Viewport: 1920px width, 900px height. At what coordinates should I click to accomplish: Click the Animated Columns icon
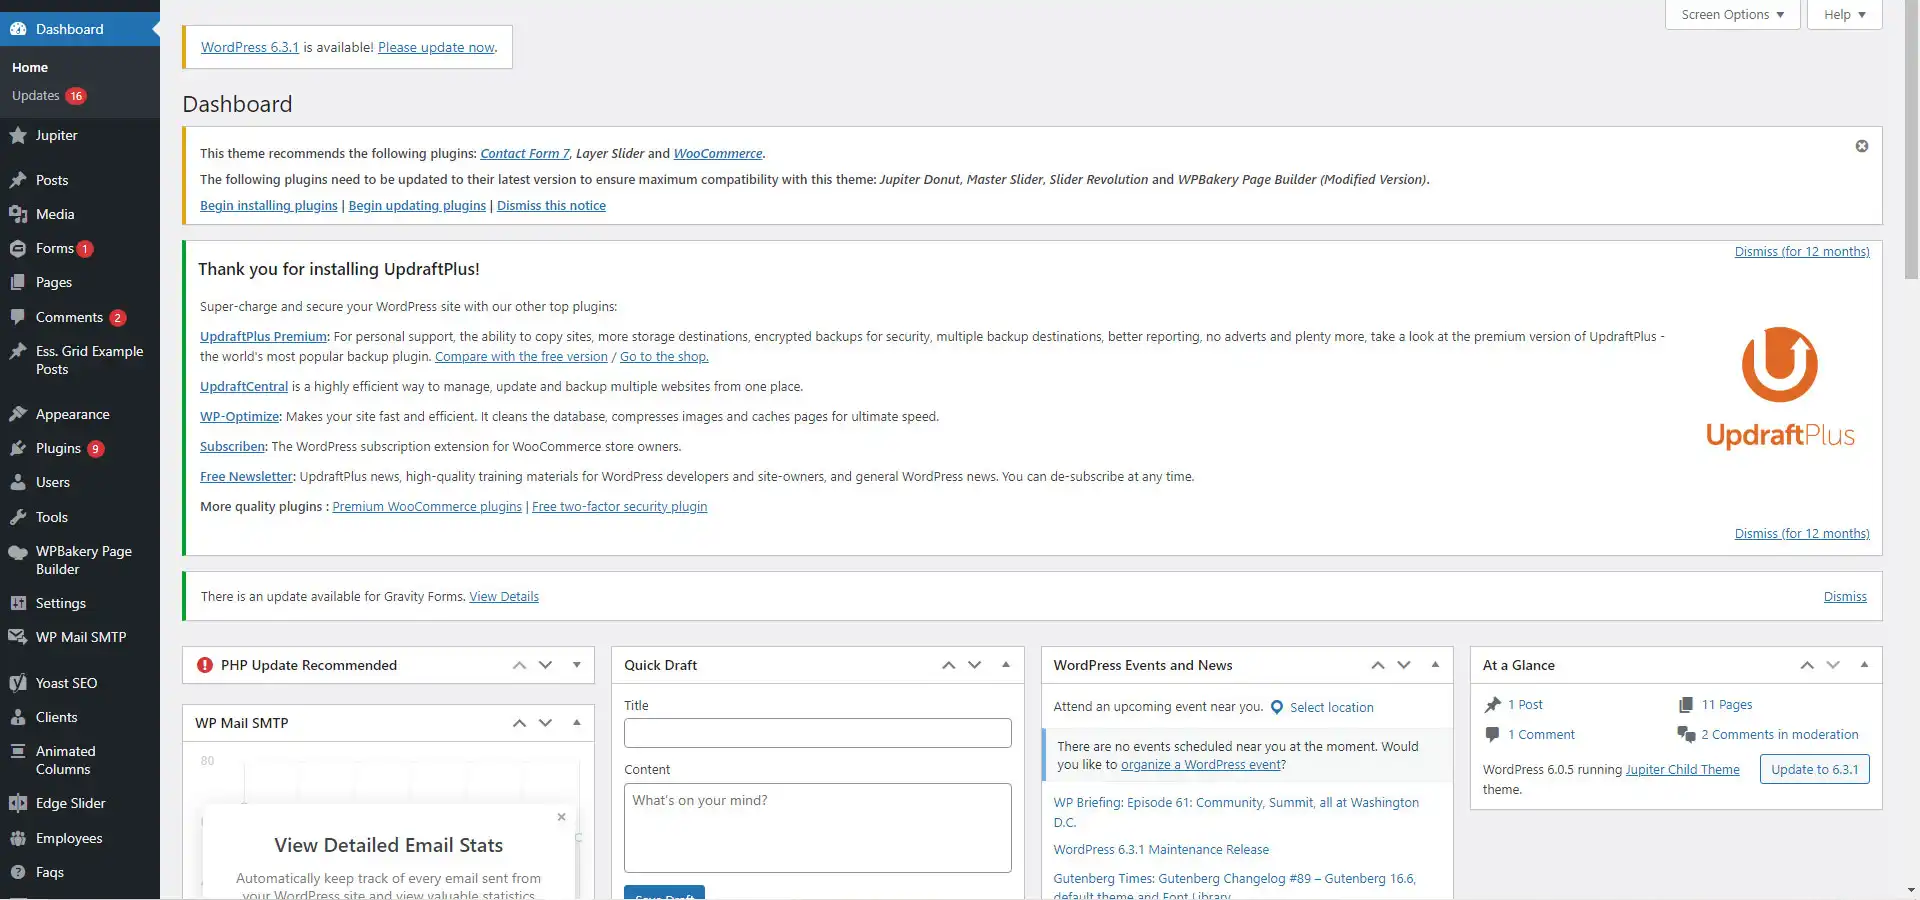click(18, 752)
